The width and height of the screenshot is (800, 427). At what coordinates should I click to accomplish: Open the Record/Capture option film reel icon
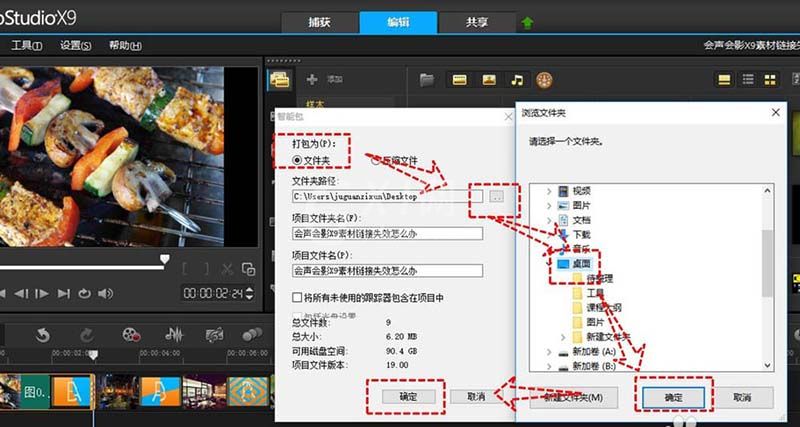[131, 335]
